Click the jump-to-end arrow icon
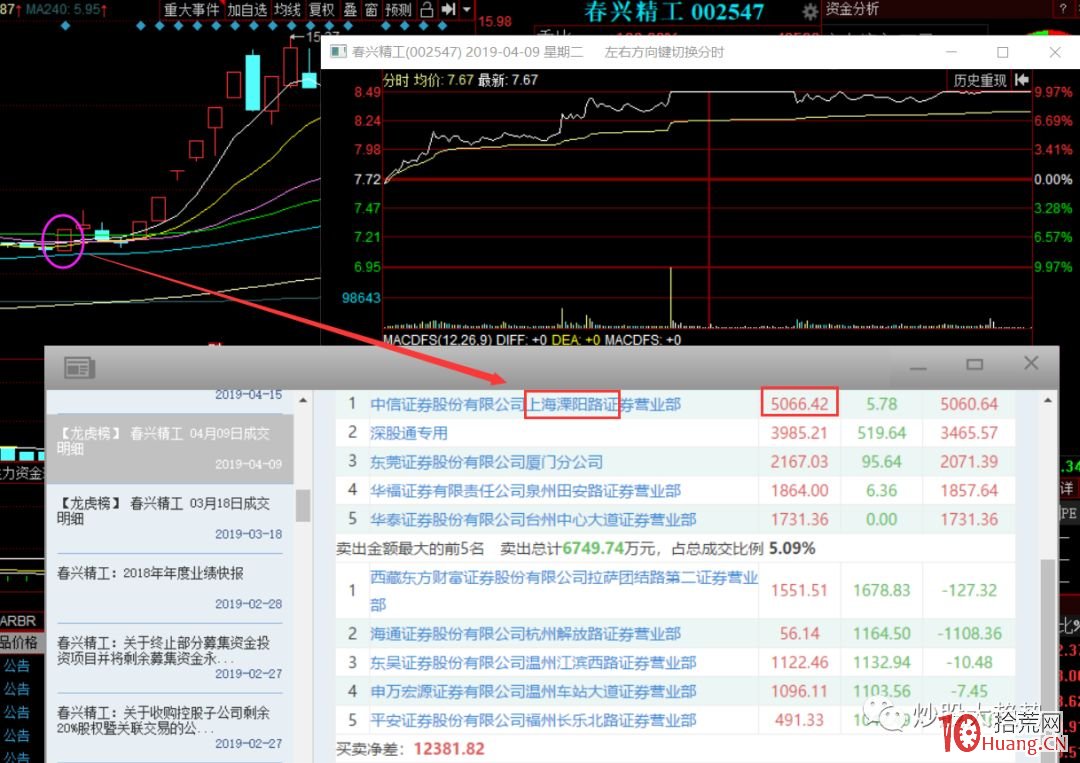The width and height of the screenshot is (1080, 763). [448, 9]
